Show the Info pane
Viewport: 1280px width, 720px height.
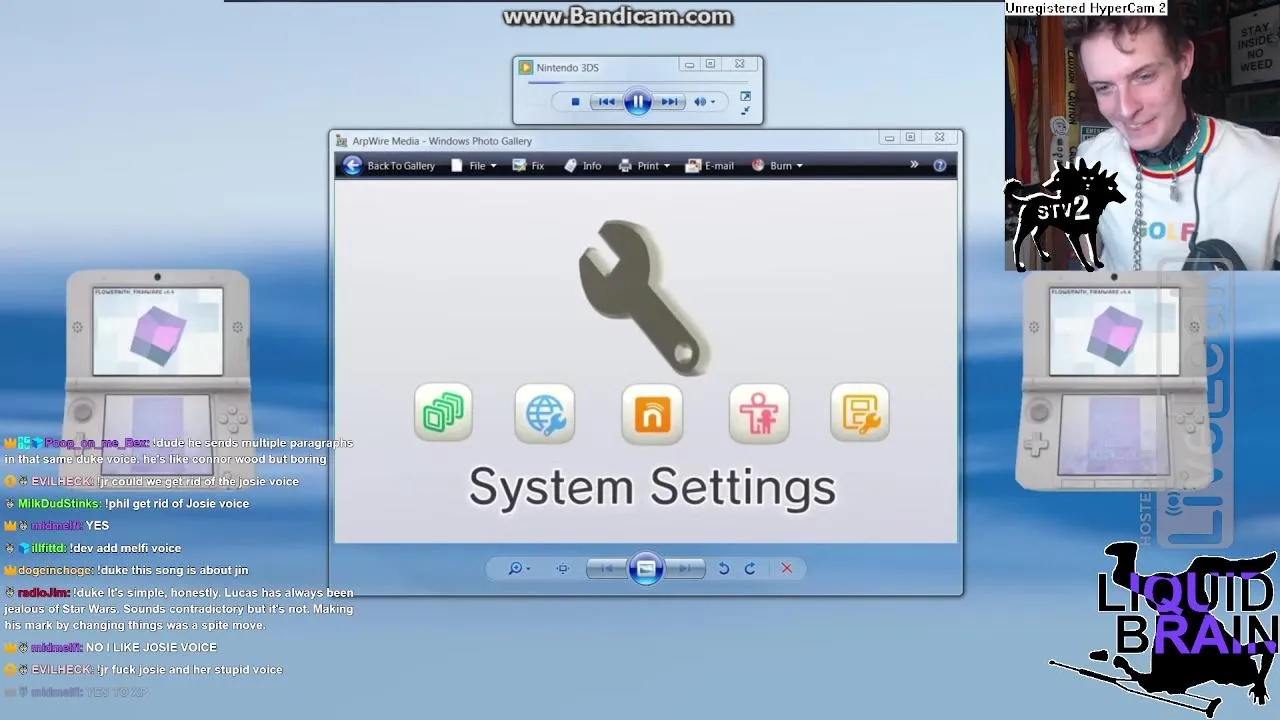pyautogui.click(x=583, y=166)
